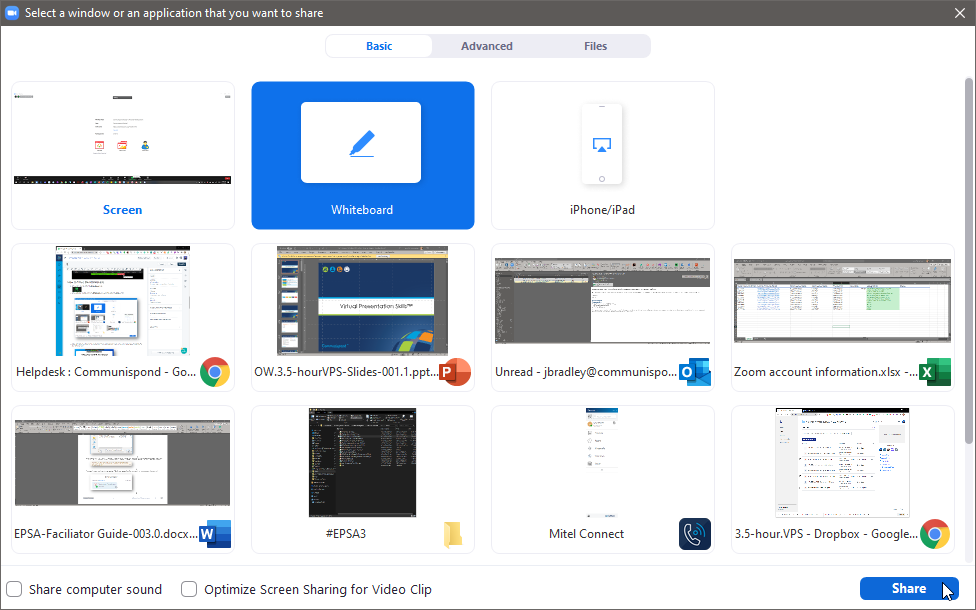Image resolution: width=976 pixels, height=610 pixels.
Task: Click 'Unread - jbradley@communispo...' label text
Action: point(586,372)
